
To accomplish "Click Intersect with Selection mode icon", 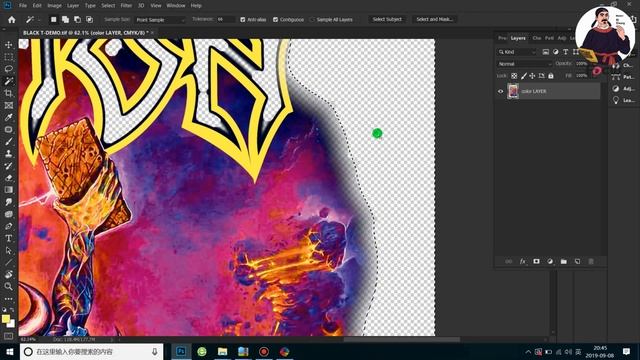I will point(89,20).
